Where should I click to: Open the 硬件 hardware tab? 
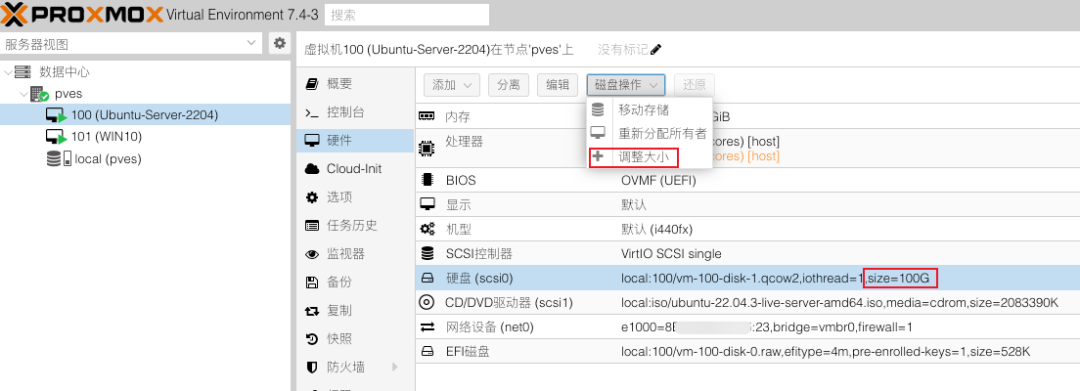point(355,140)
